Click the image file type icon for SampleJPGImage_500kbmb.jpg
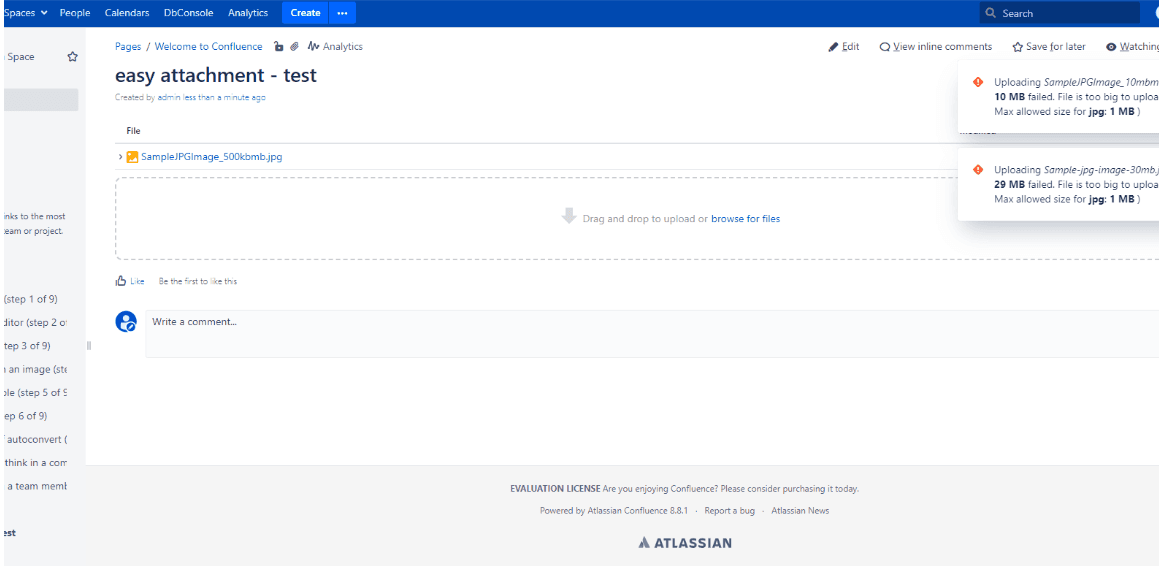The image size is (1163, 566). click(x=132, y=157)
